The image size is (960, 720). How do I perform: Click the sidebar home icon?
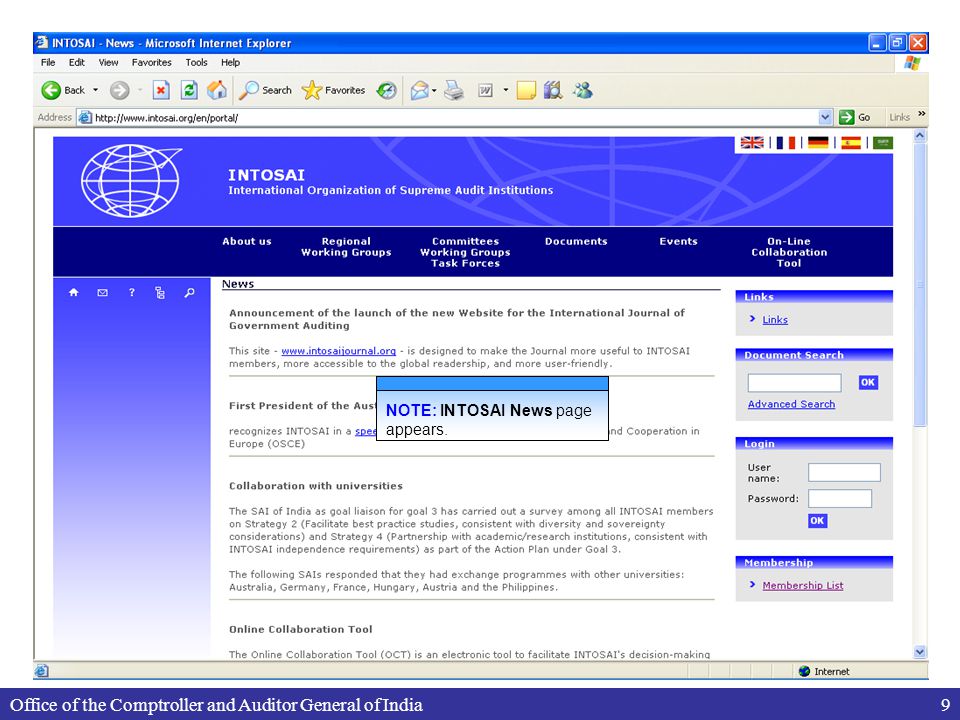pos(73,293)
